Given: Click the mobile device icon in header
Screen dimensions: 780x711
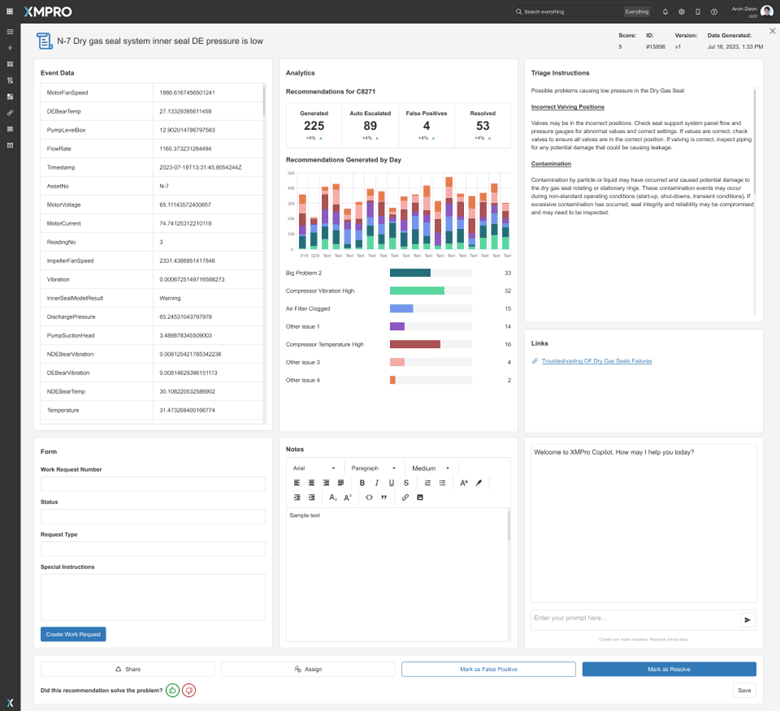Looking at the screenshot, I should [x=698, y=12].
